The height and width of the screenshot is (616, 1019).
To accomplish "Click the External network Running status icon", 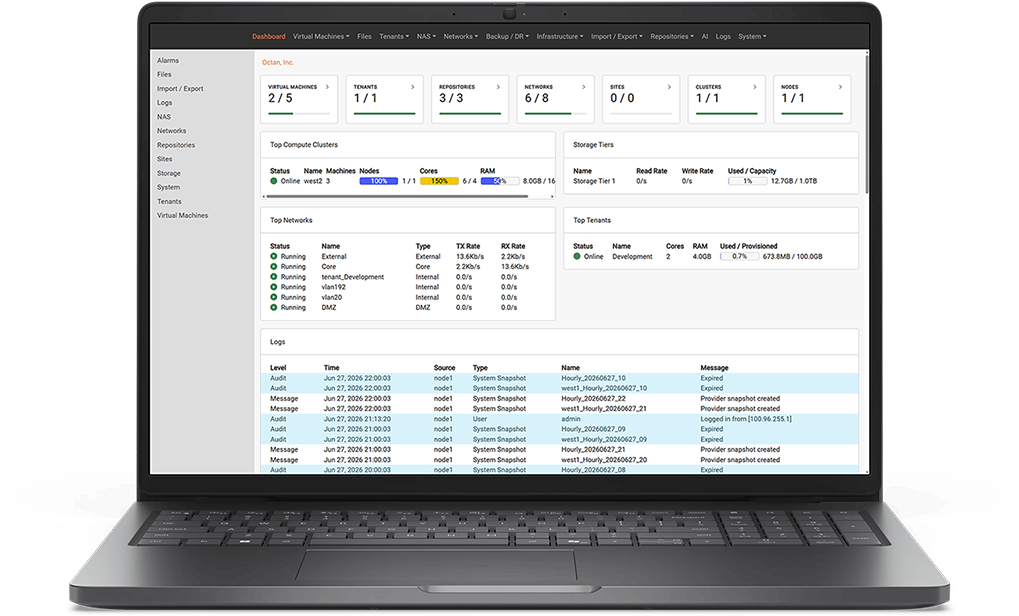I will [x=274, y=257].
